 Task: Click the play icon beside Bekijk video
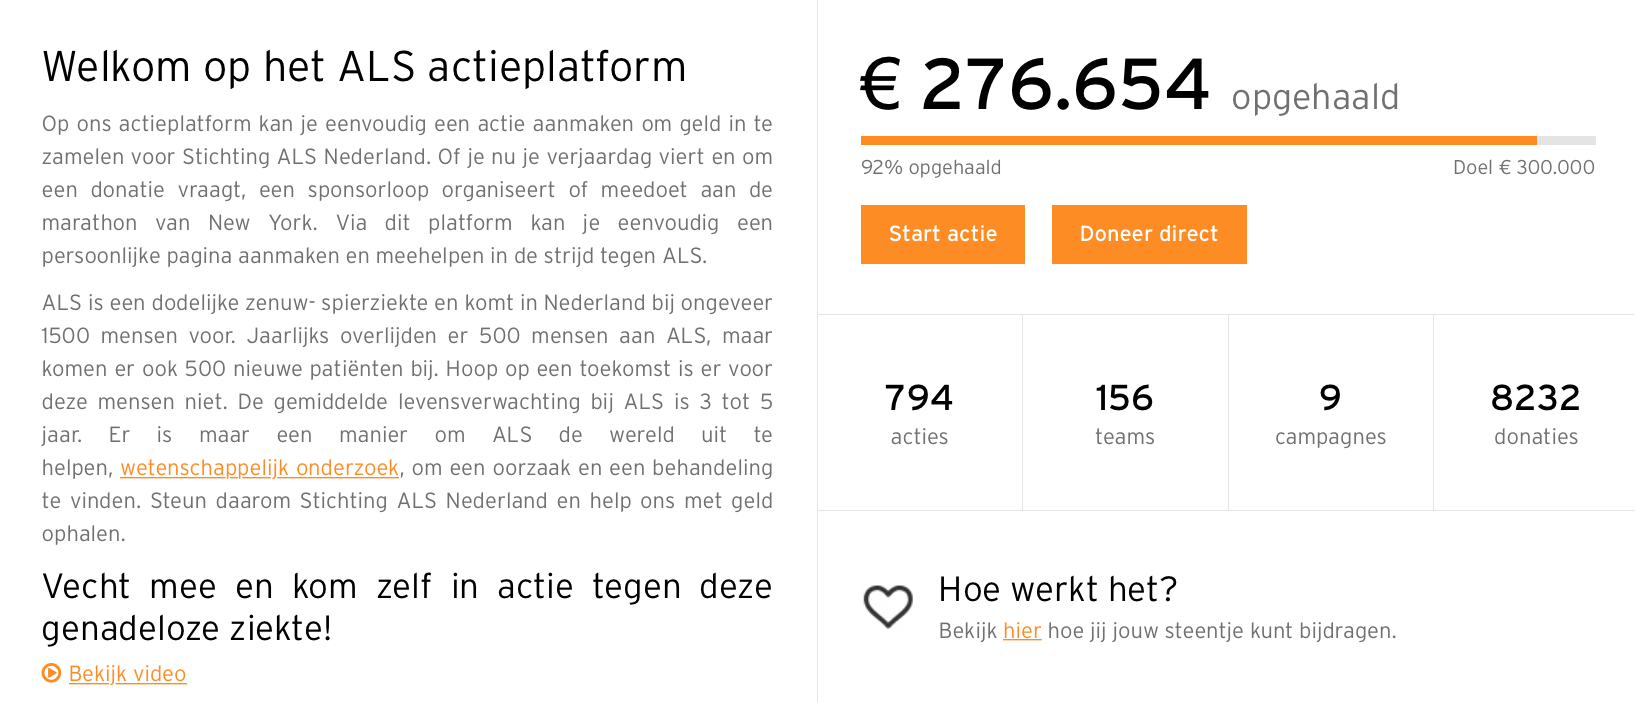pyautogui.click(x=51, y=673)
